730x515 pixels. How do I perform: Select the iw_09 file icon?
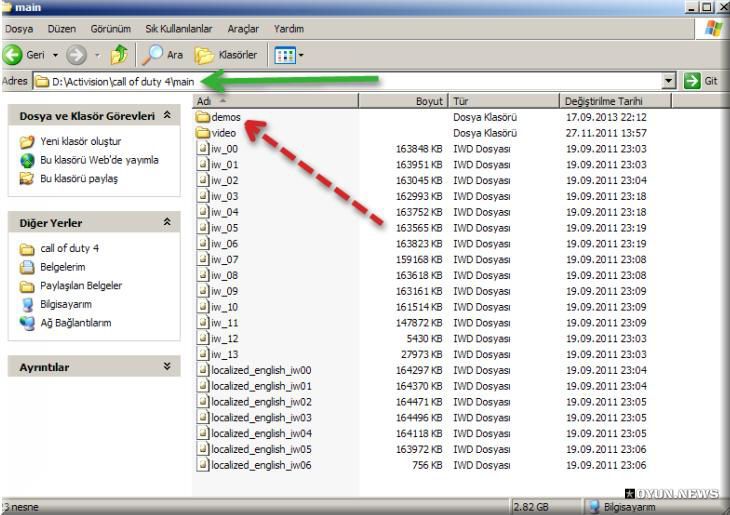pyautogui.click(x=203, y=291)
